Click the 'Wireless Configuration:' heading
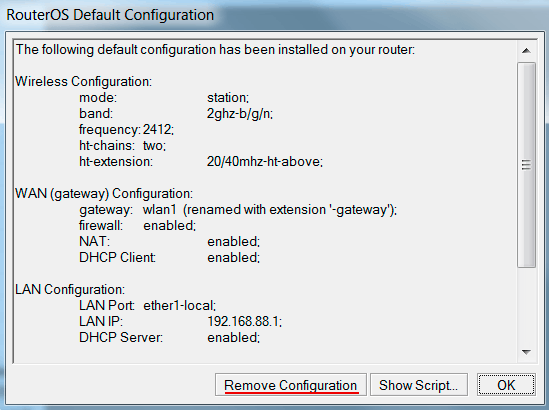The image size is (549, 410). [x=84, y=82]
